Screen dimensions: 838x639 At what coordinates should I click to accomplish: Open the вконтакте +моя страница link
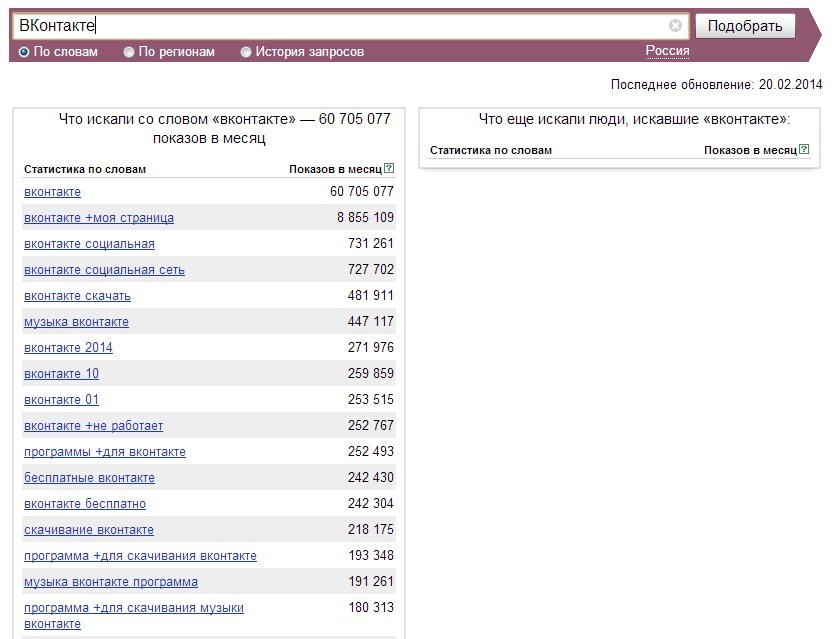[x=99, y=218]
